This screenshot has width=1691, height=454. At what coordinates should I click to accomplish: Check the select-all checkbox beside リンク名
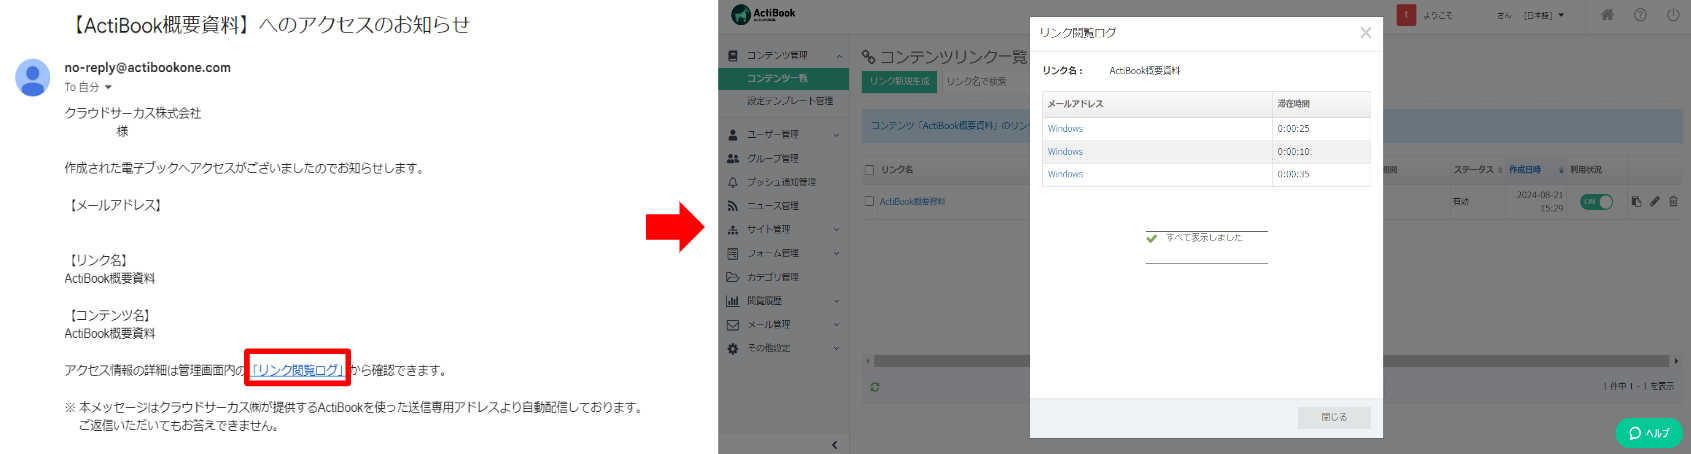869,170
